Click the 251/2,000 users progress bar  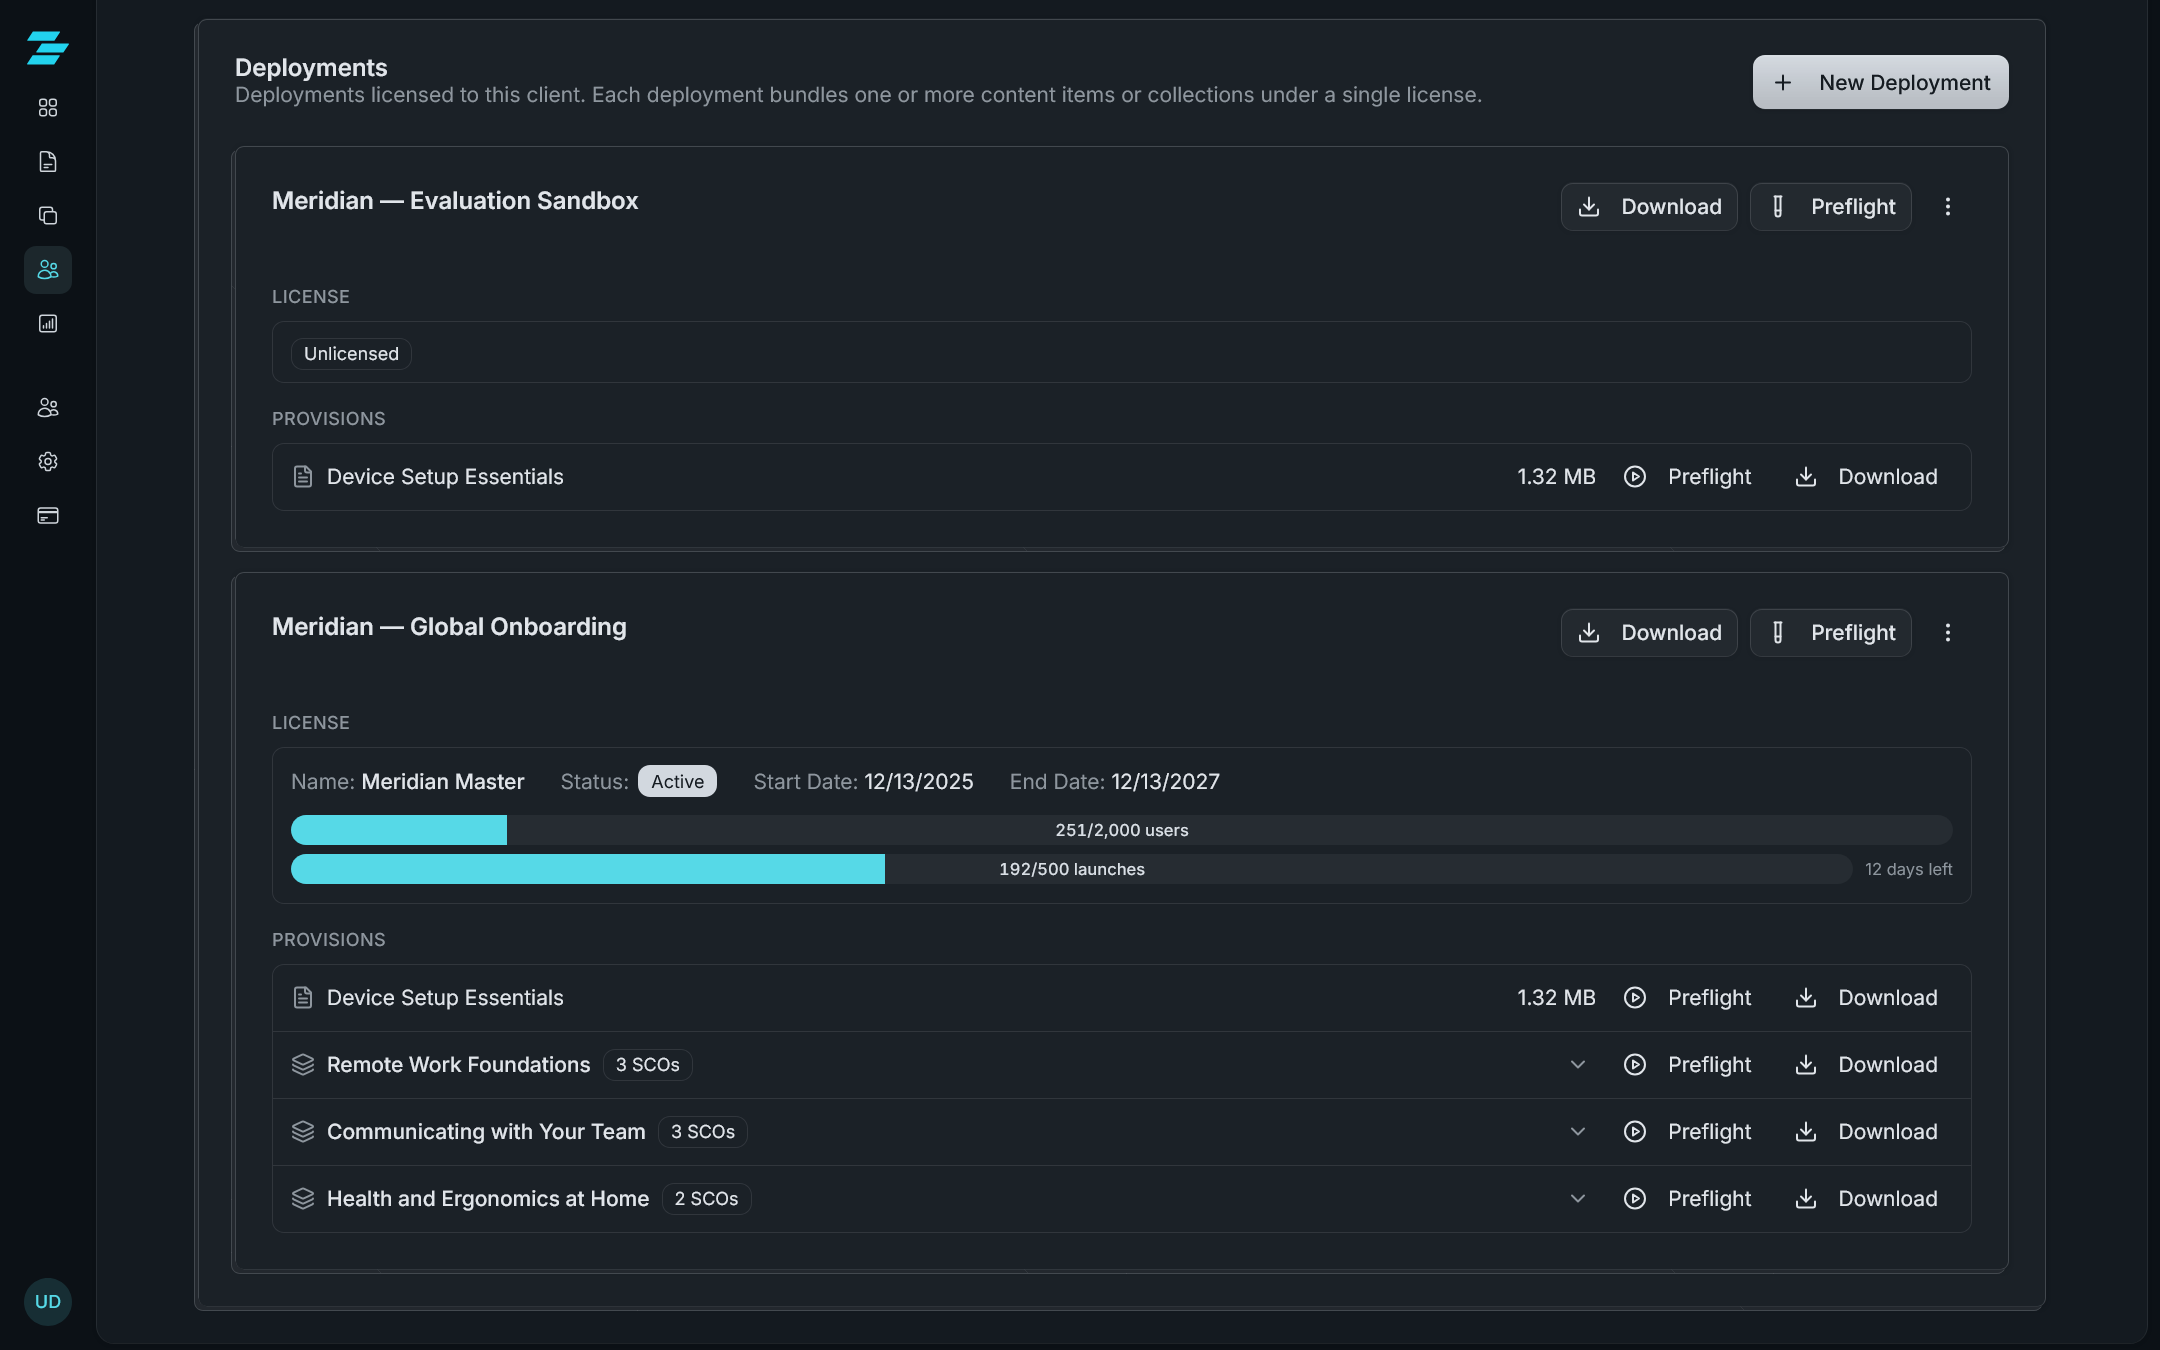tap(1121, 830)
